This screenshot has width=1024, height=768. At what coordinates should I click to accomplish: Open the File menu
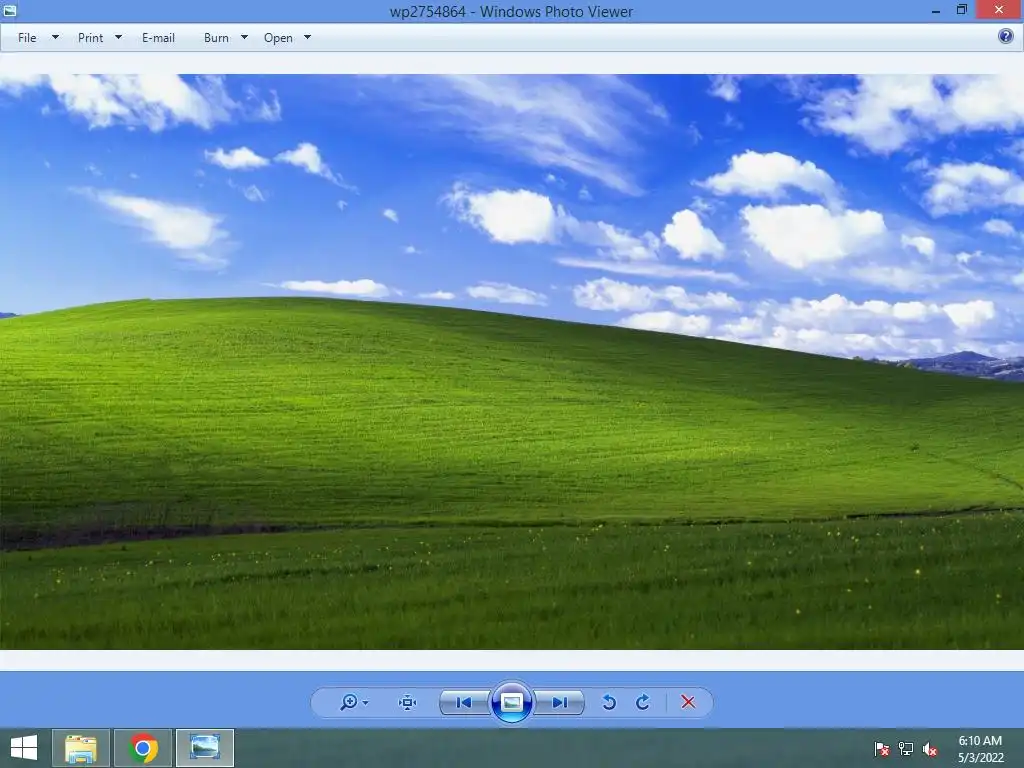click(x=27, y=38)
